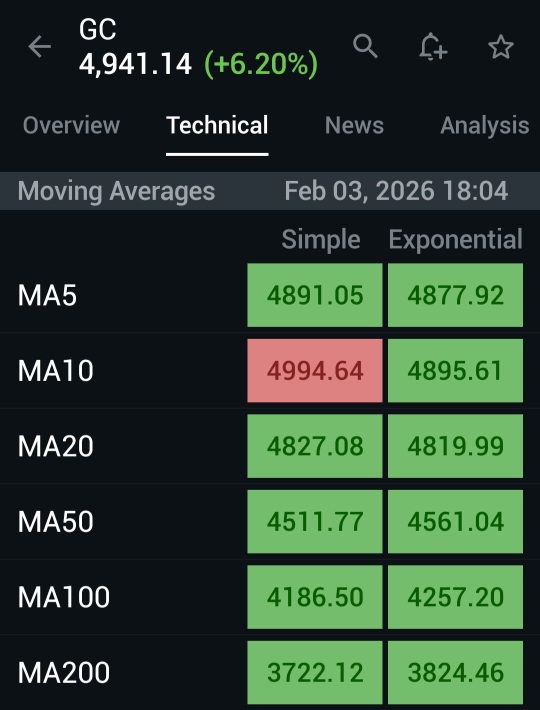
Task: Select MA200 exponential value 3824.46
Action: 455,672
